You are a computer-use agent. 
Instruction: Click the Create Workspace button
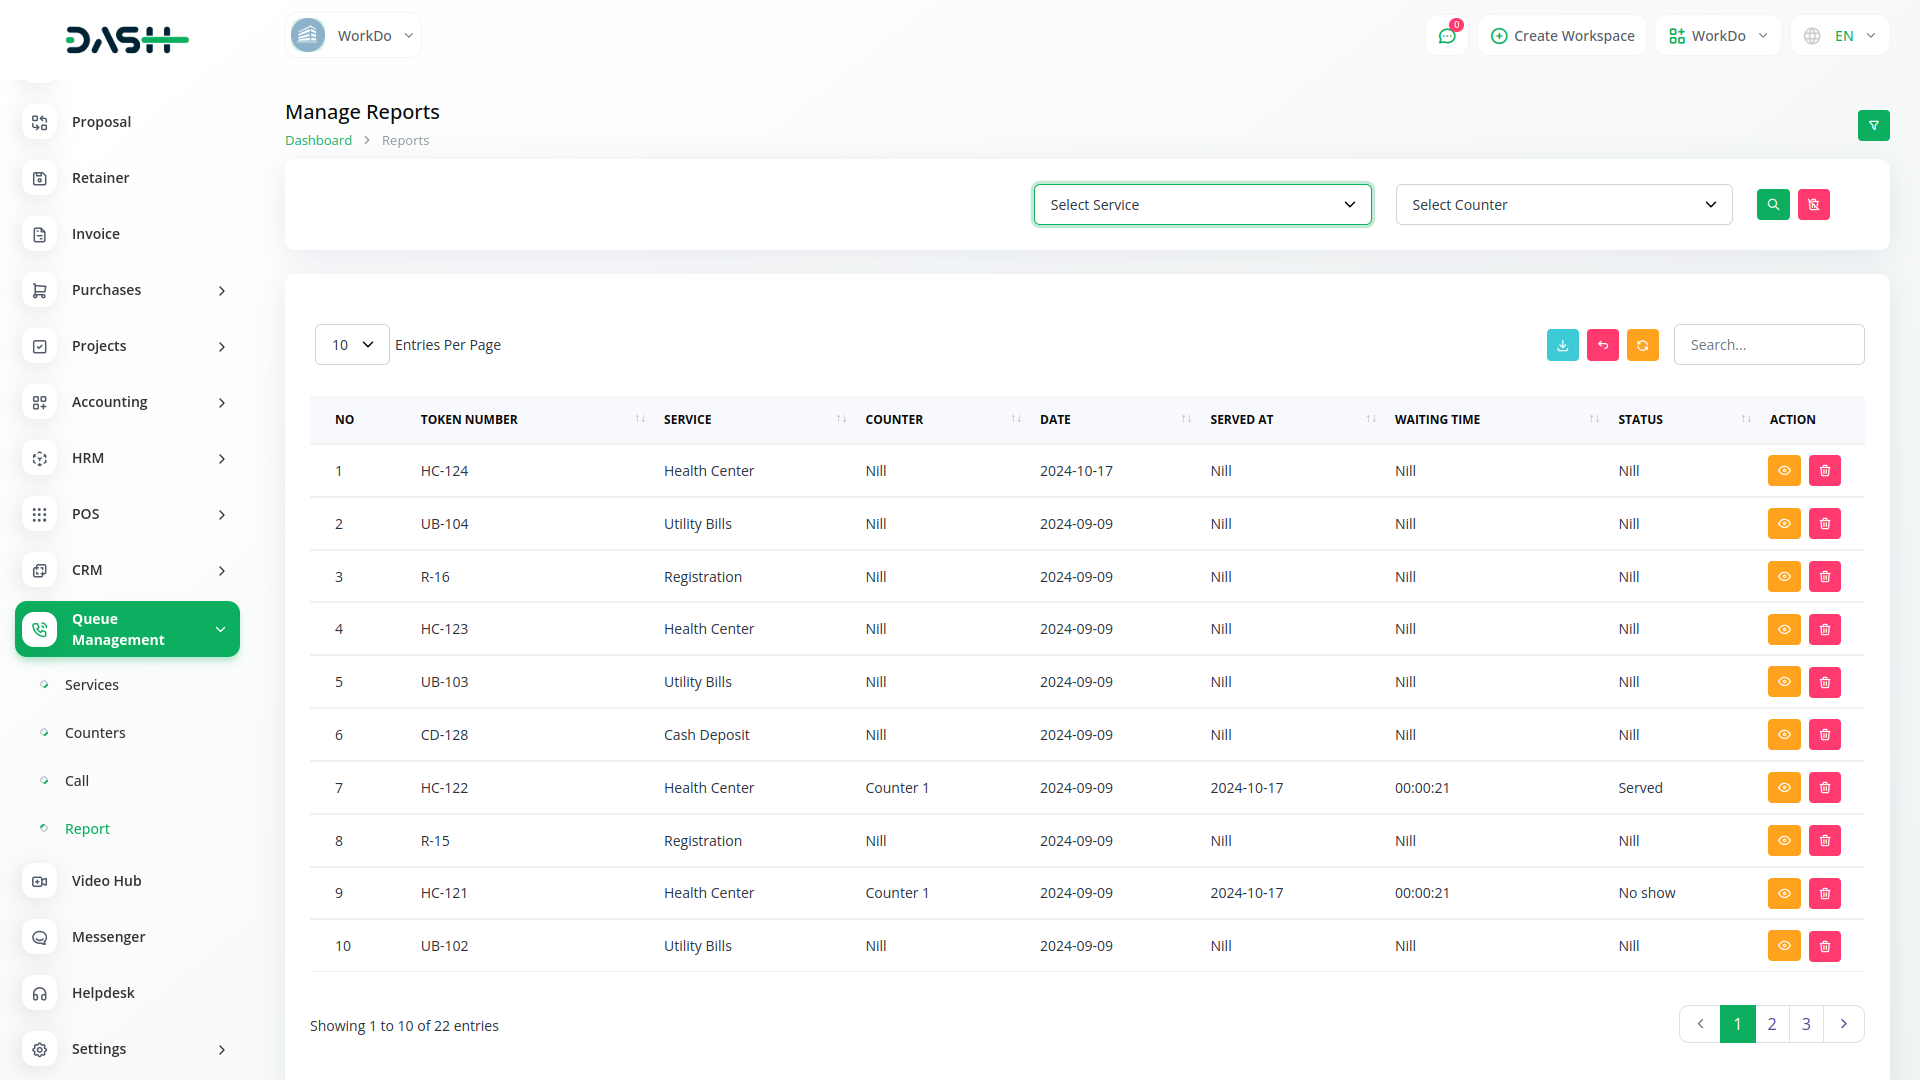click(1562, 36)
